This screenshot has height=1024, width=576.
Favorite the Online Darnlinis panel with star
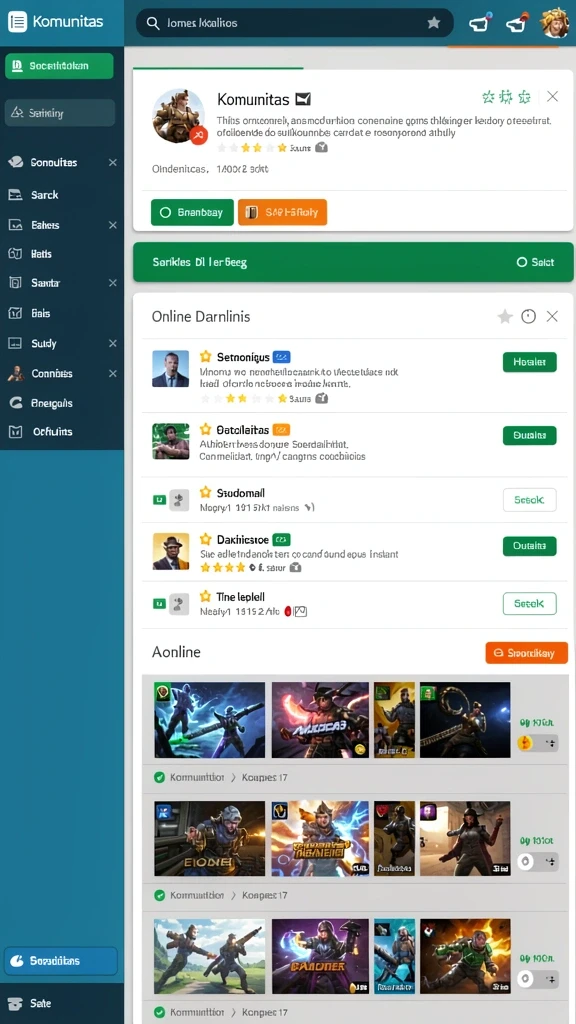click(505, 317)
